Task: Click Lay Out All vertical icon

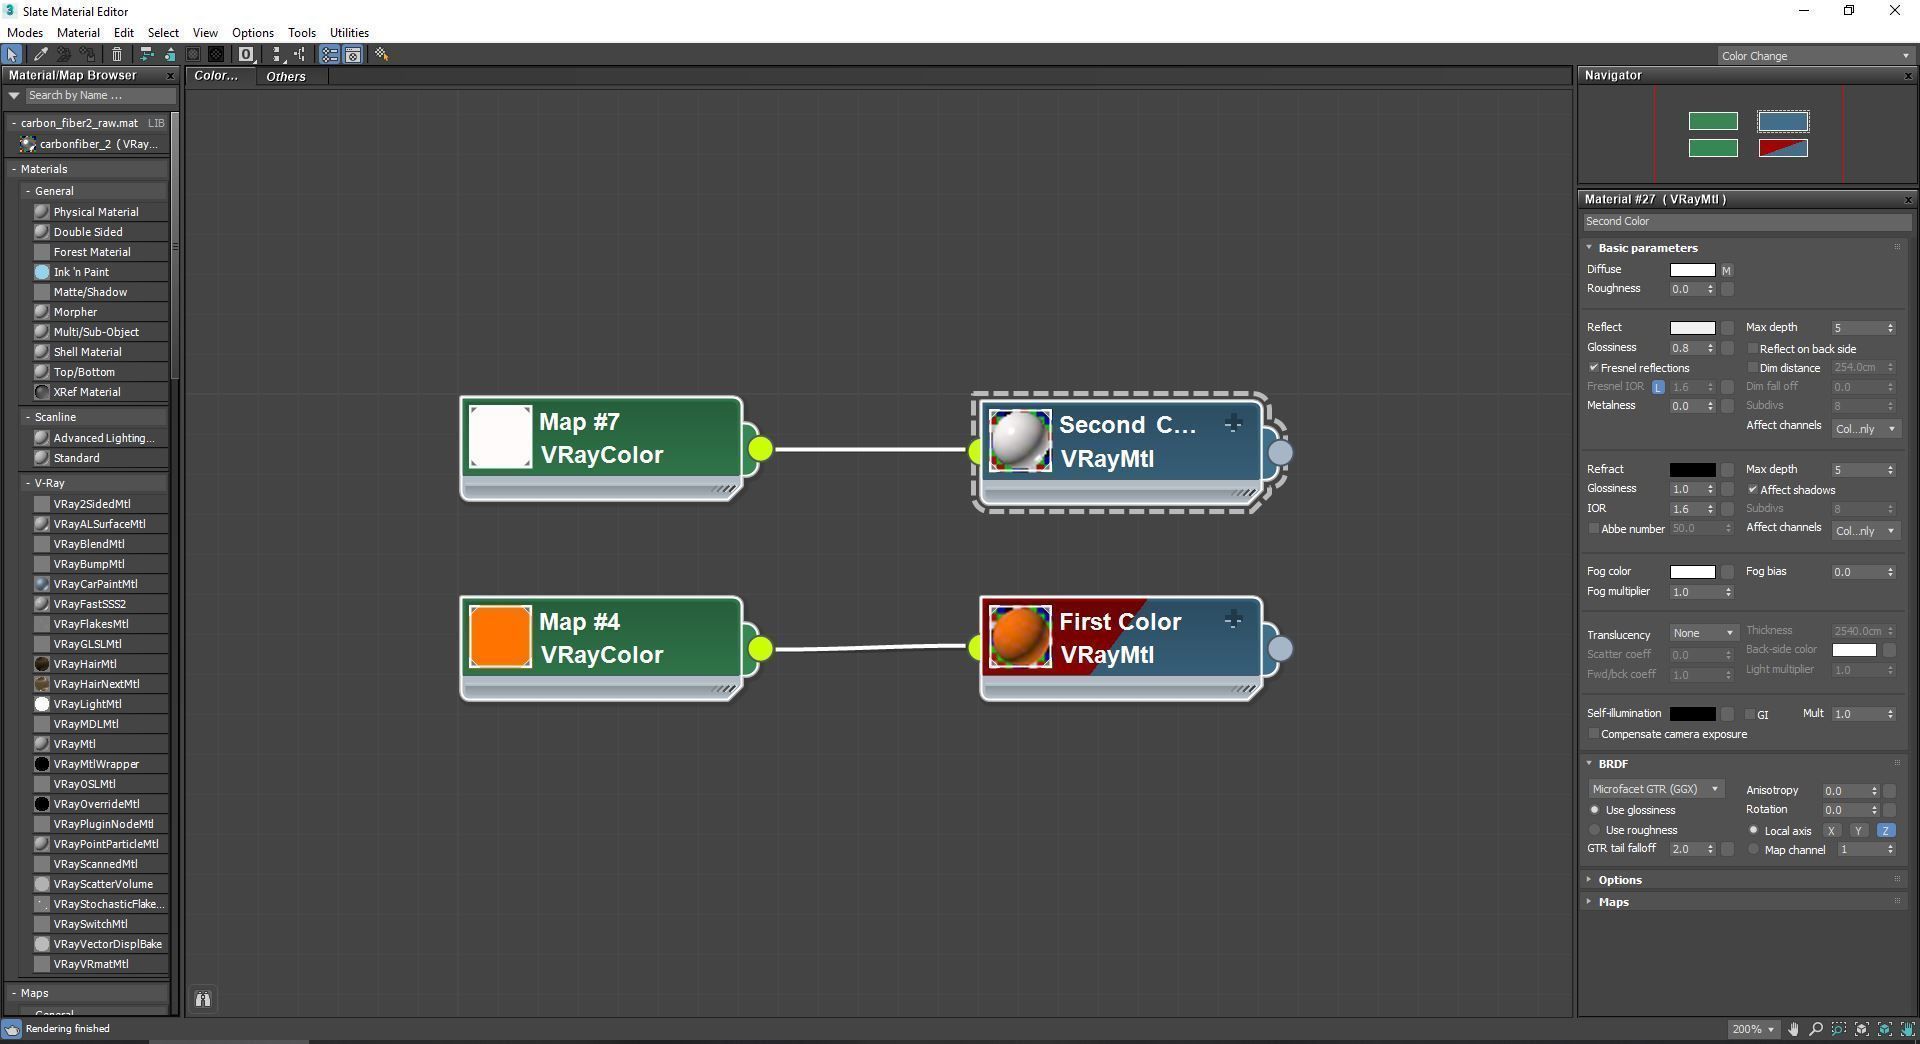Action: click(x=277, y=55)
